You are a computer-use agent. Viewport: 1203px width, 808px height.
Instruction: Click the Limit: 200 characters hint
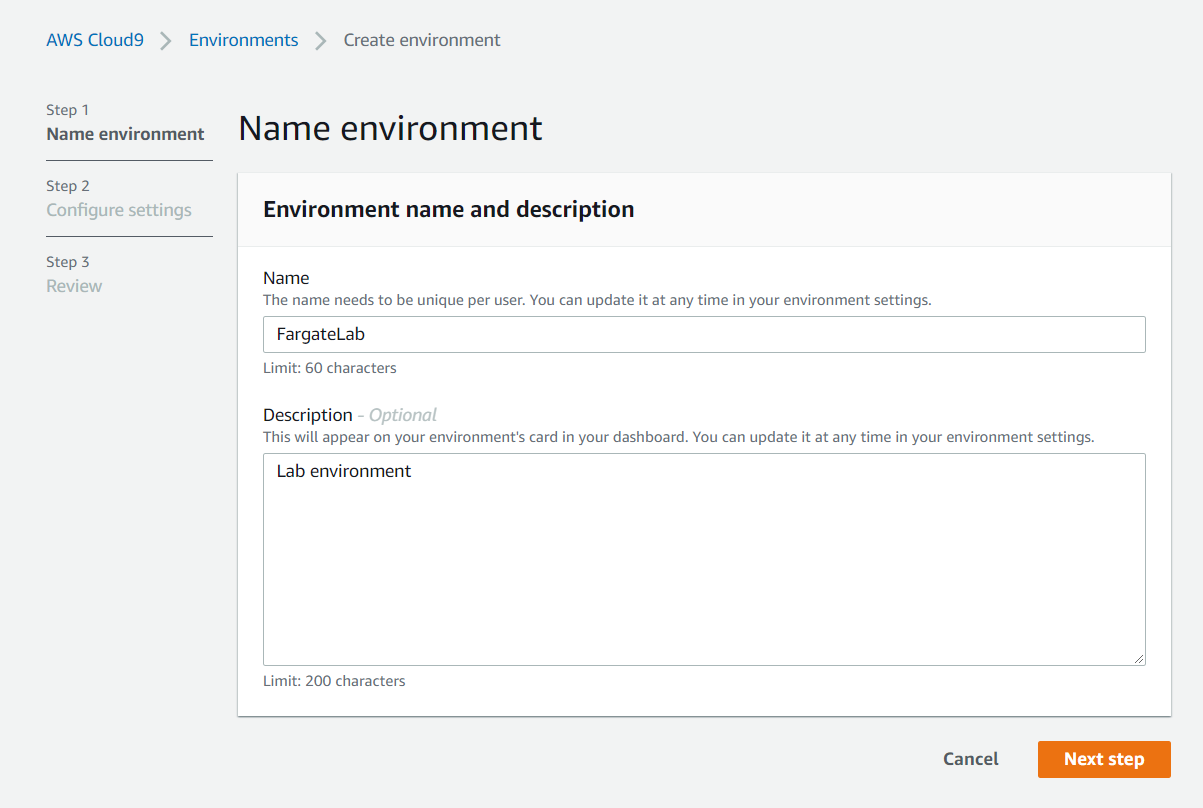click(334, 681)
